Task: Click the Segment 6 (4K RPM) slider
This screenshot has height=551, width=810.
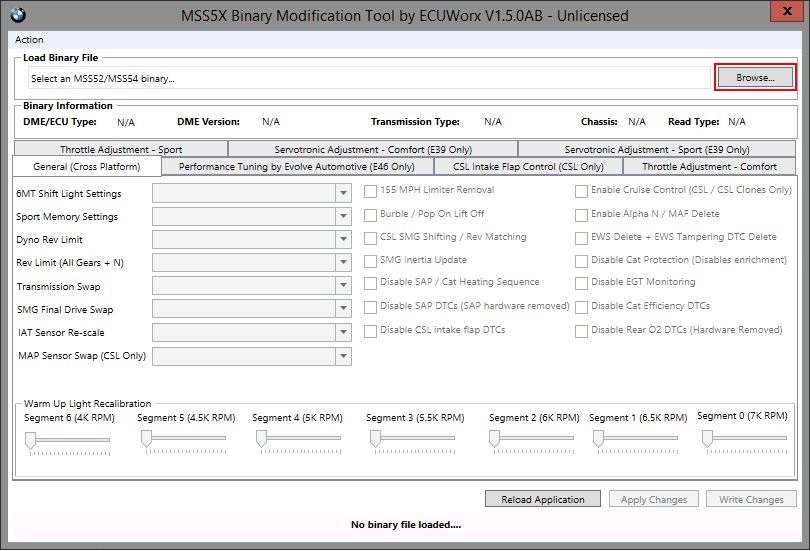Action: point(68,442)
